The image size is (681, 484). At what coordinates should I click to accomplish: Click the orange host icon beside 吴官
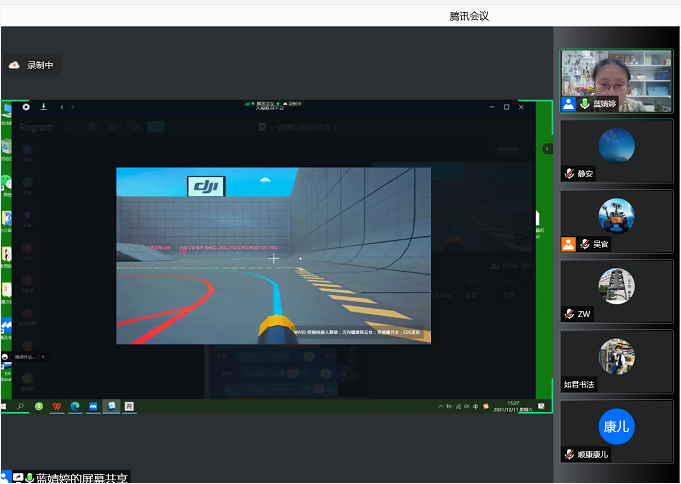[569, 244]
